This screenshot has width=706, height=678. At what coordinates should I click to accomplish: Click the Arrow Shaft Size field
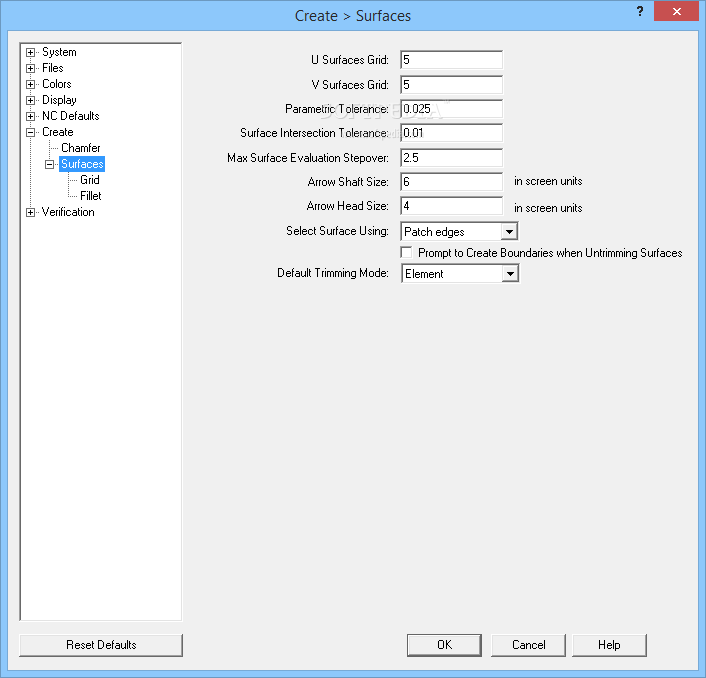451,182
